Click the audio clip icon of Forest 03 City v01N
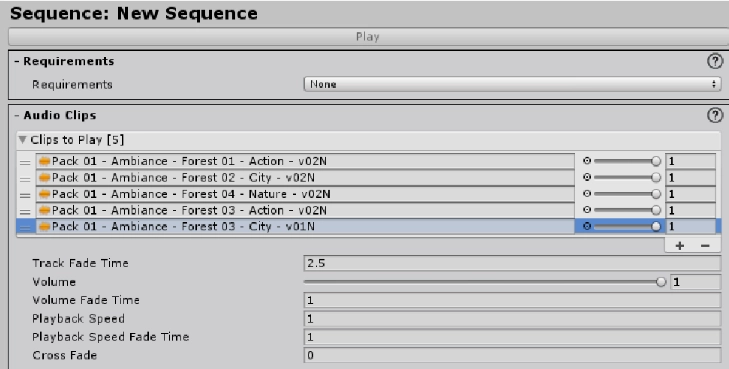 click(45, 226)
